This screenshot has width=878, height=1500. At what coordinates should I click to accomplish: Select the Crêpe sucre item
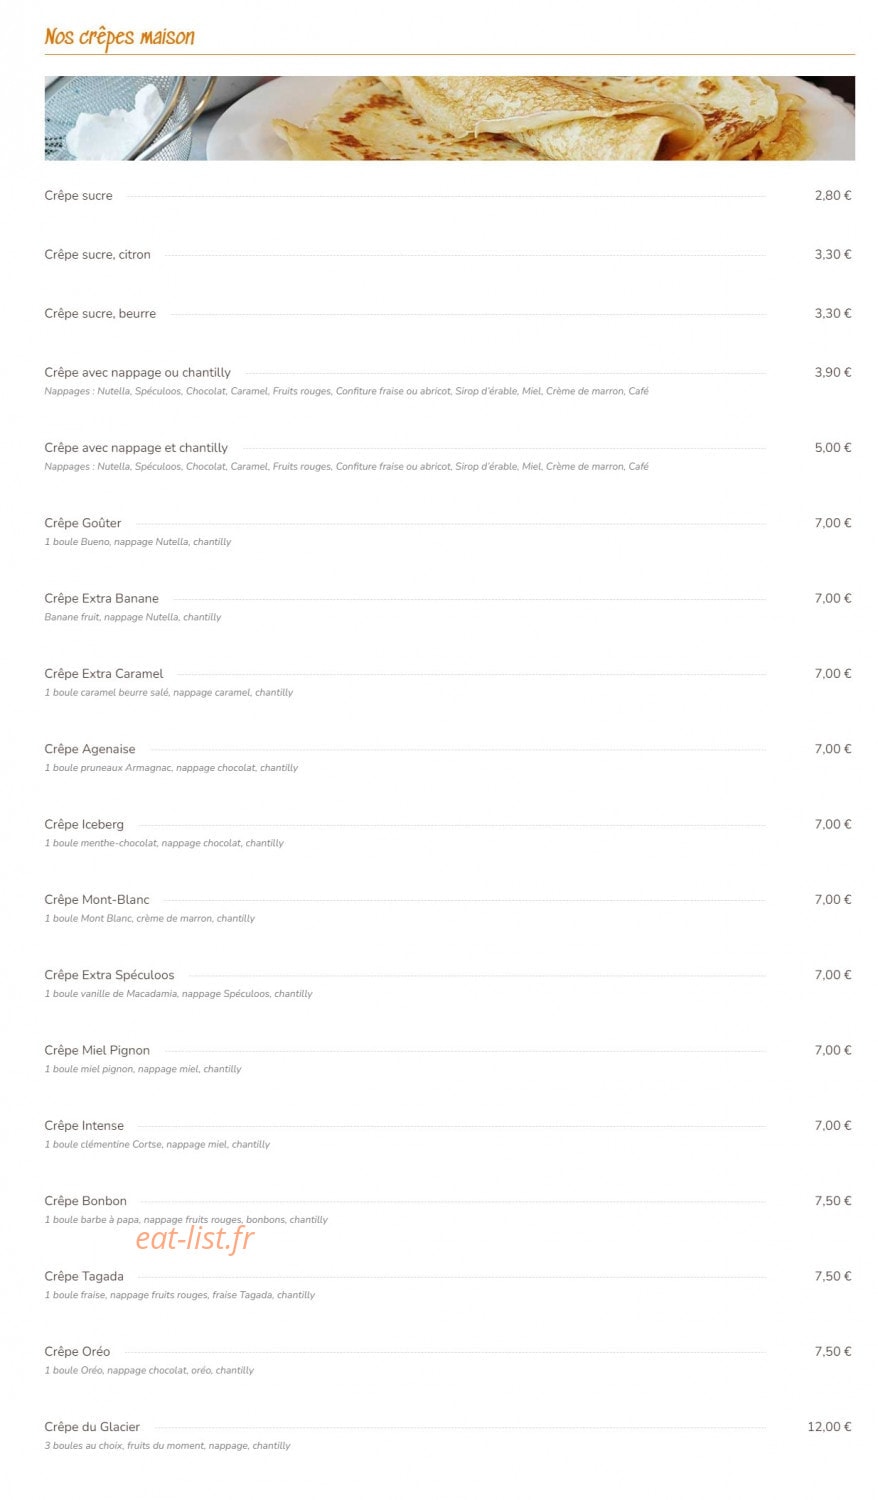(448, 196)
